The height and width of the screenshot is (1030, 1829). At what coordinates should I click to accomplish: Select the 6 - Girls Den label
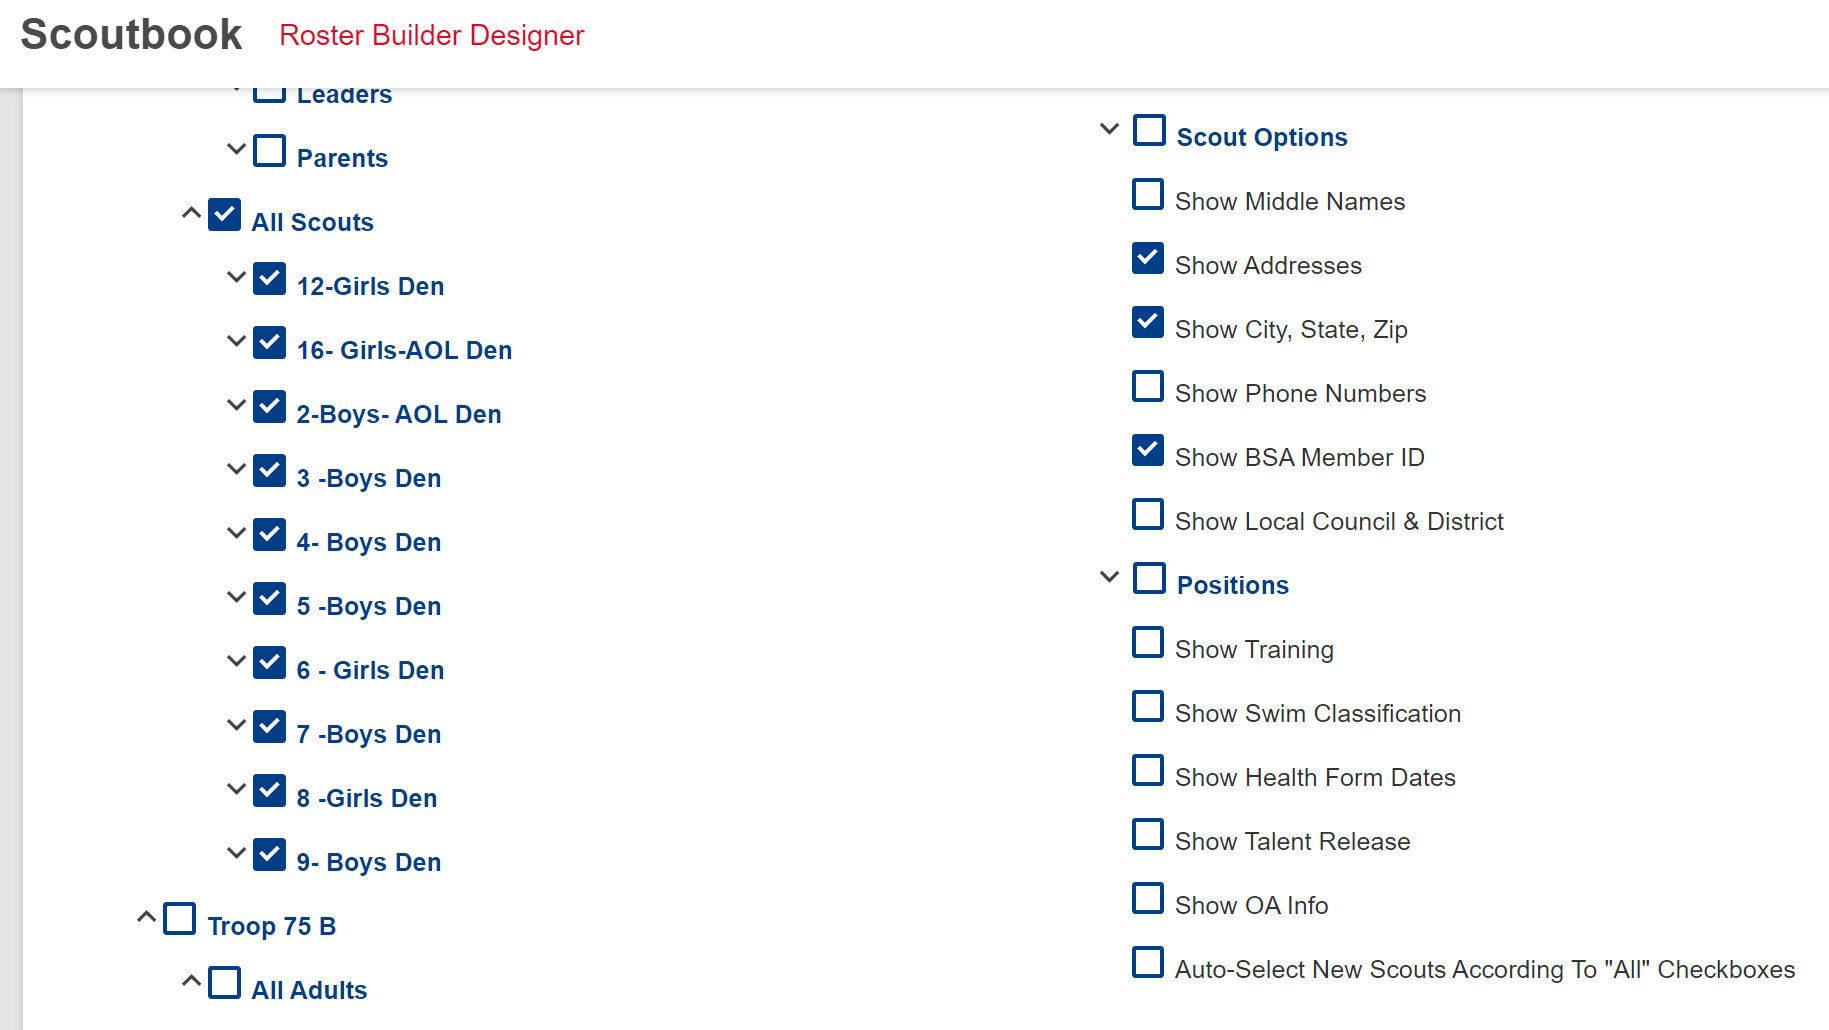370,670
